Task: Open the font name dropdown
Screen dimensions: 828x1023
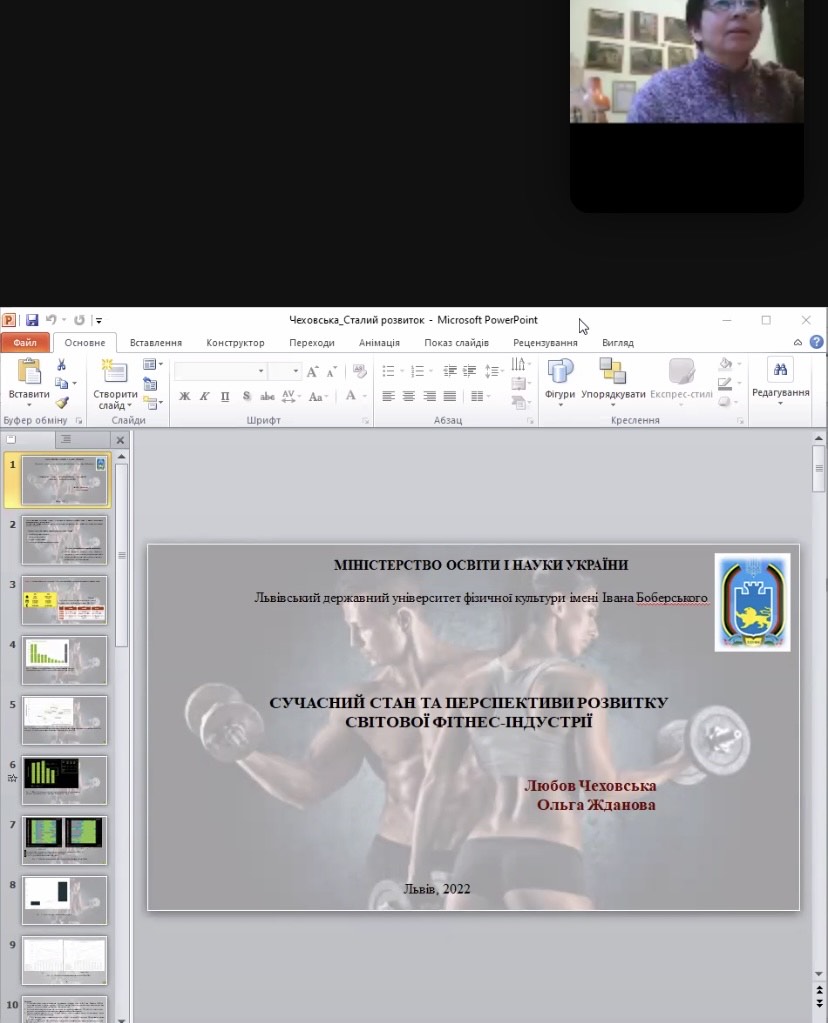Action: pos(261,371)
